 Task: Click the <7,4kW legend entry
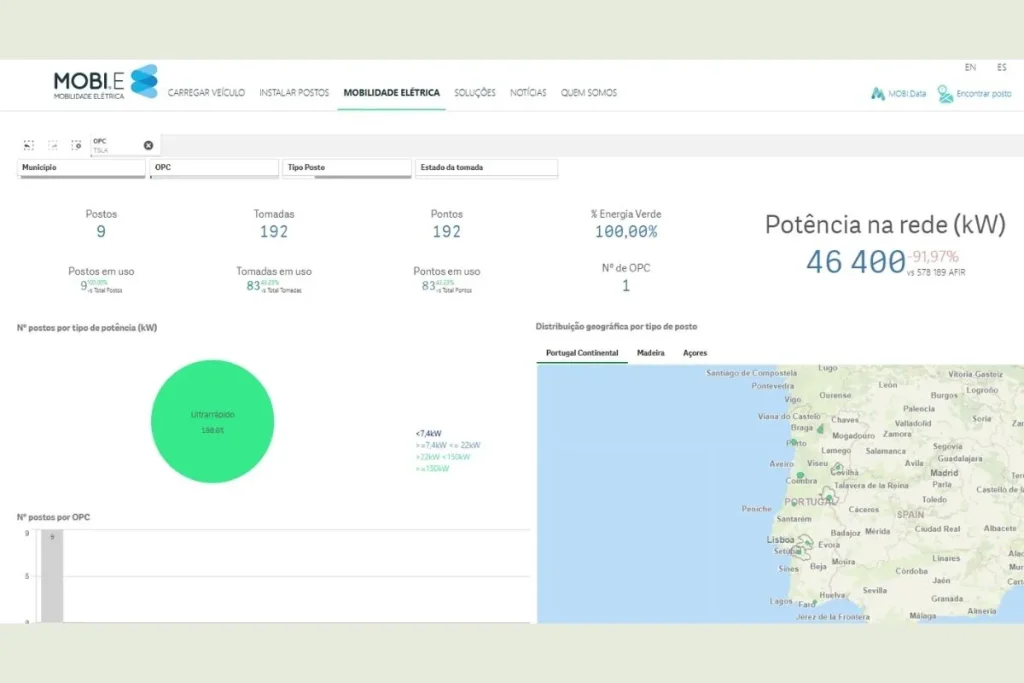(428, 434)
